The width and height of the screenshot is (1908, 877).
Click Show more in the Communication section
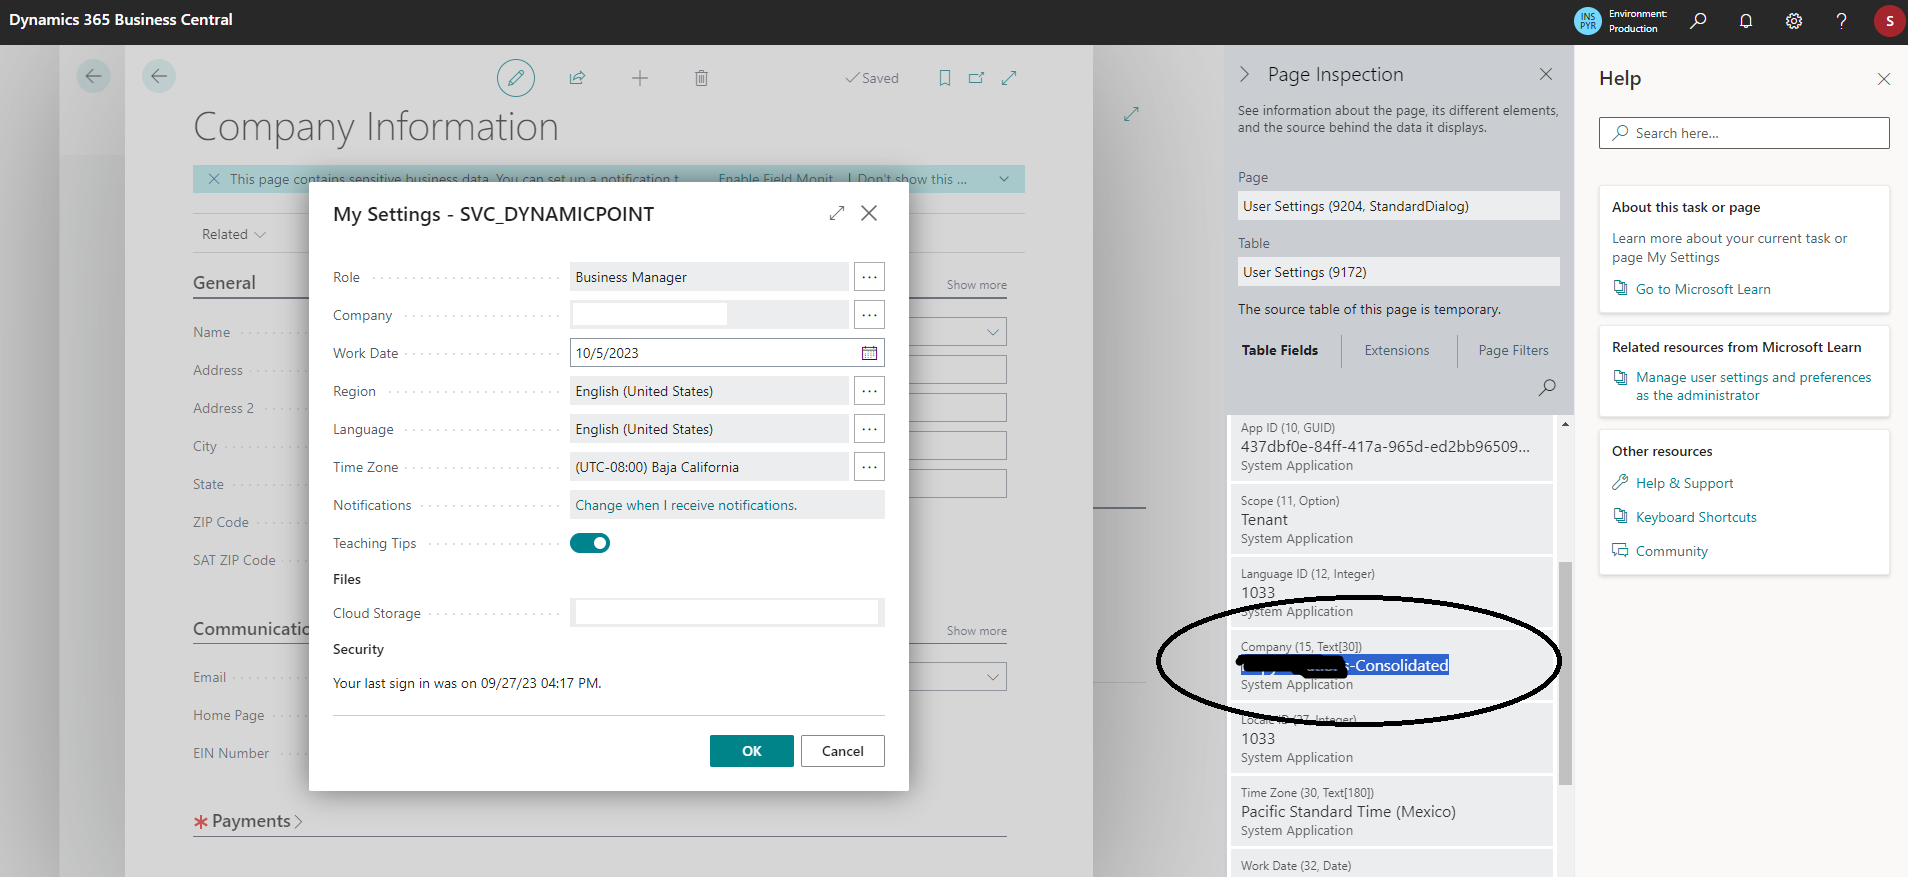[x=977, y=631]
